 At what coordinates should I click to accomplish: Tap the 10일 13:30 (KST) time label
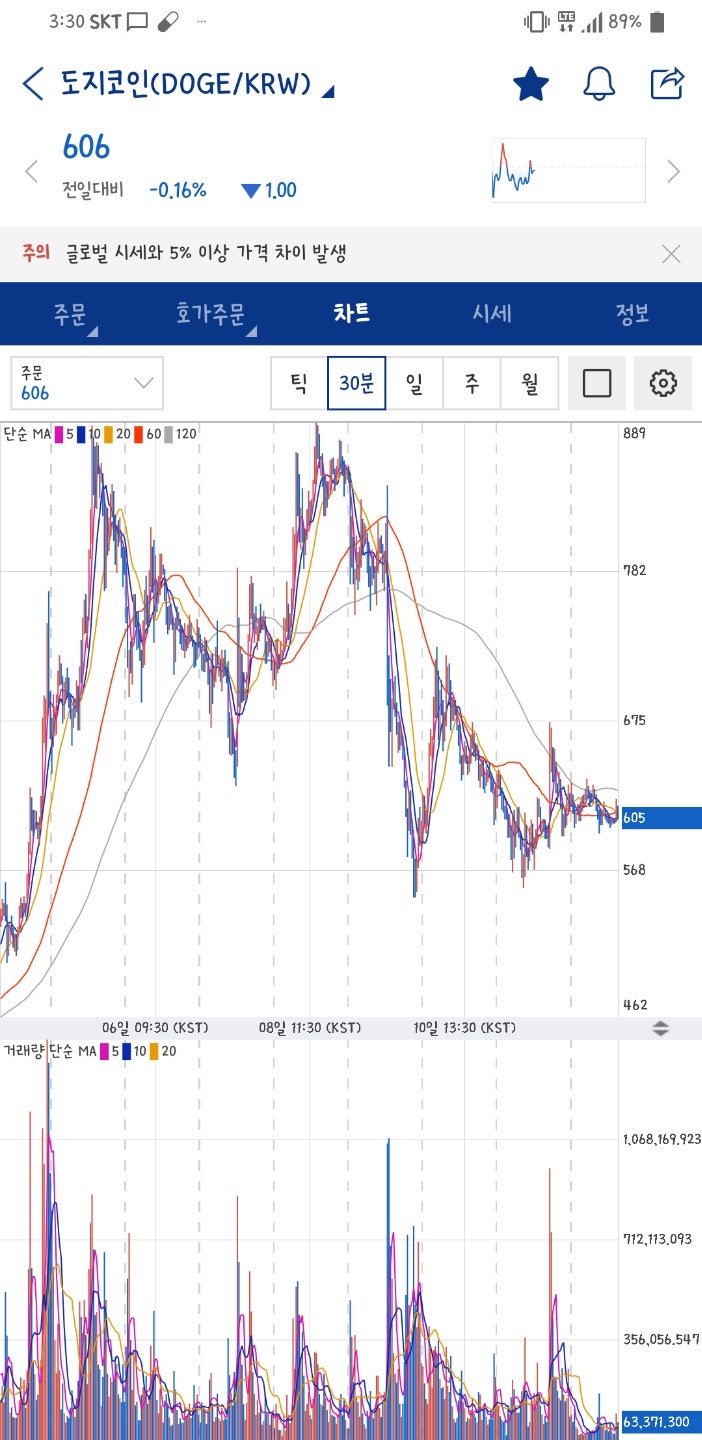[x=464, y=1028]
